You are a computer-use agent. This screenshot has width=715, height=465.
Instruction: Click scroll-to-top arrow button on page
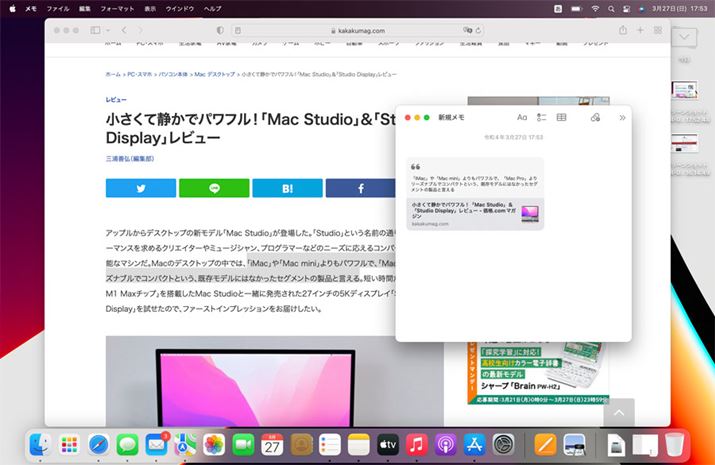tap(618, 412)
